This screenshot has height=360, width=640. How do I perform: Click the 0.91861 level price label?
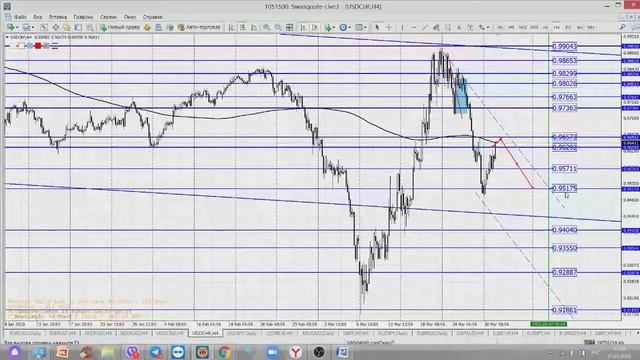[564, 310]
